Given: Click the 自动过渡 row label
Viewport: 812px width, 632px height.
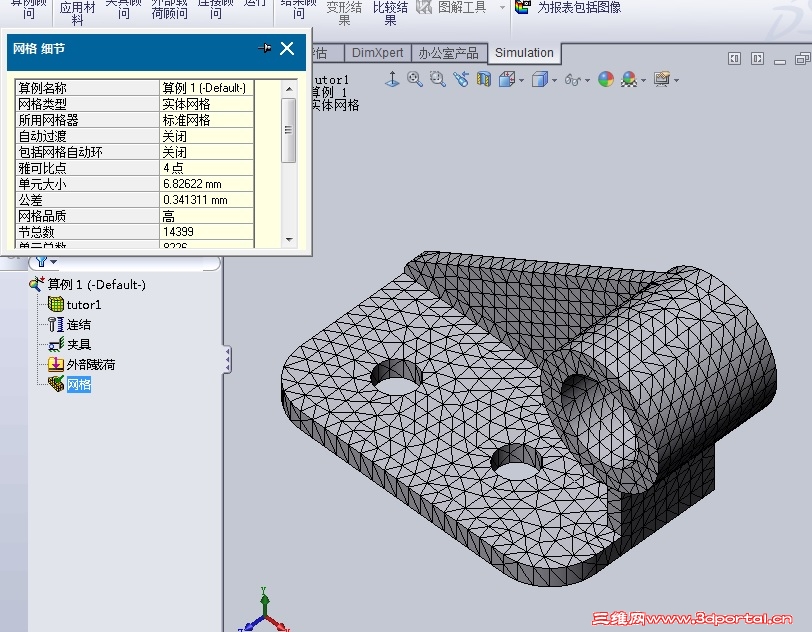Looking at the screenshot, I should (x=42, y=136).
